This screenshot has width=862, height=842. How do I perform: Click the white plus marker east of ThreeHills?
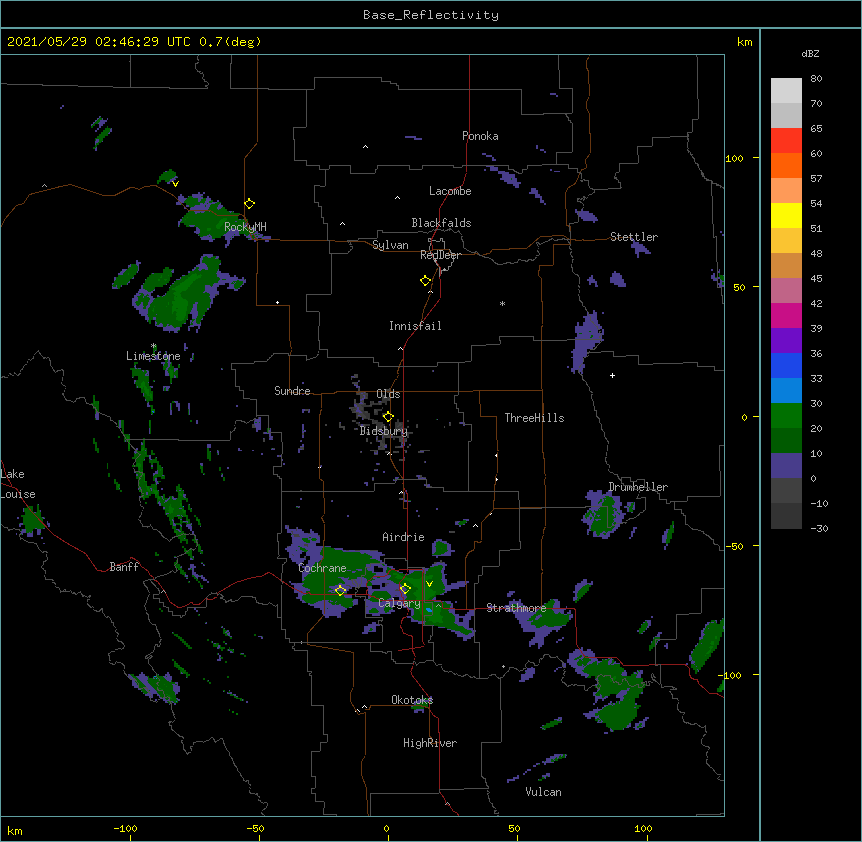coord(612,375)
